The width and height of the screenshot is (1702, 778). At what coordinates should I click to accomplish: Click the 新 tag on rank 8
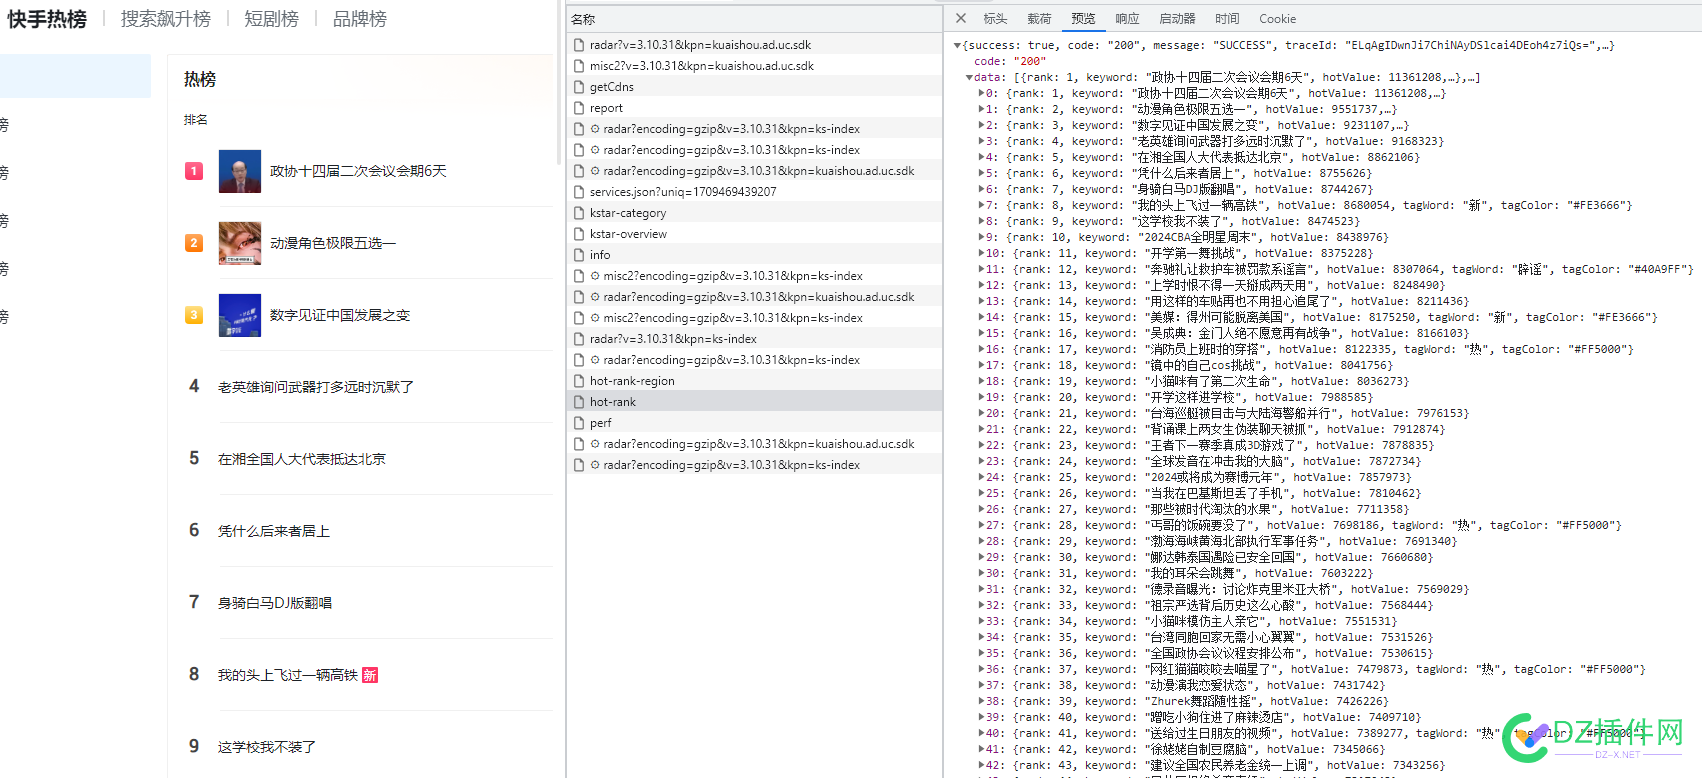(x=370, y=675)
